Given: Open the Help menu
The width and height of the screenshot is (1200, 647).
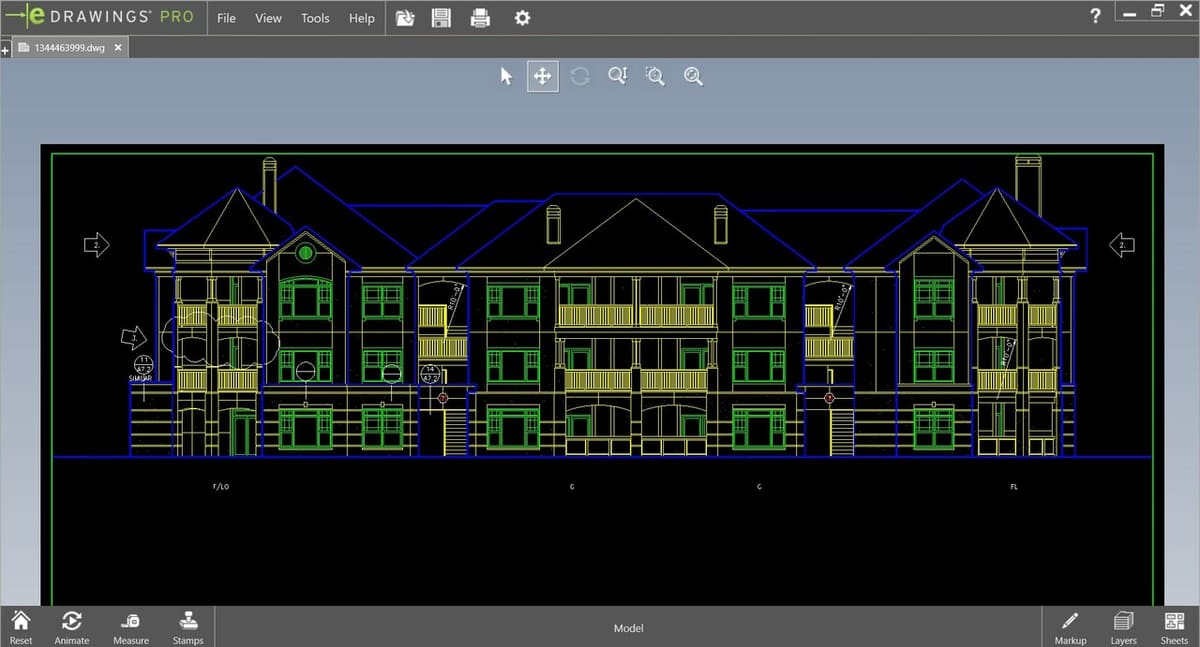Looking at the screenshot, I should click(x=362, y=18).
